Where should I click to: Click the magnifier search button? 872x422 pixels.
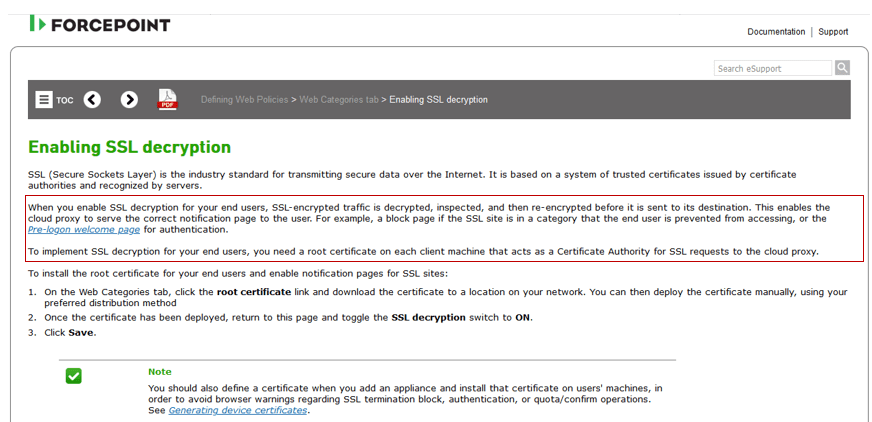point(842,68)
